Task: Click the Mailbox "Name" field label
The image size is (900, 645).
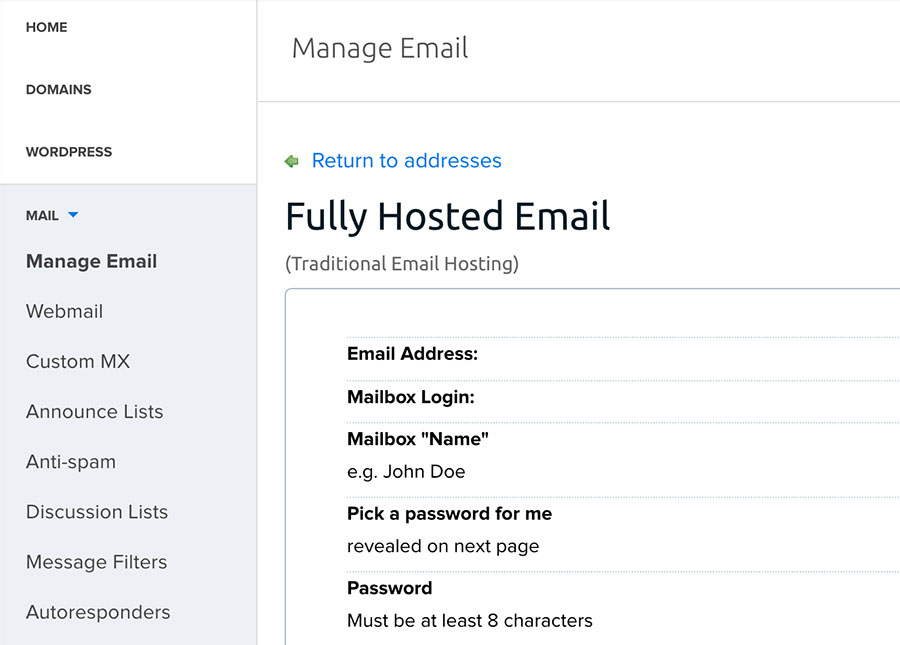Action: click(x=417, y=439)
